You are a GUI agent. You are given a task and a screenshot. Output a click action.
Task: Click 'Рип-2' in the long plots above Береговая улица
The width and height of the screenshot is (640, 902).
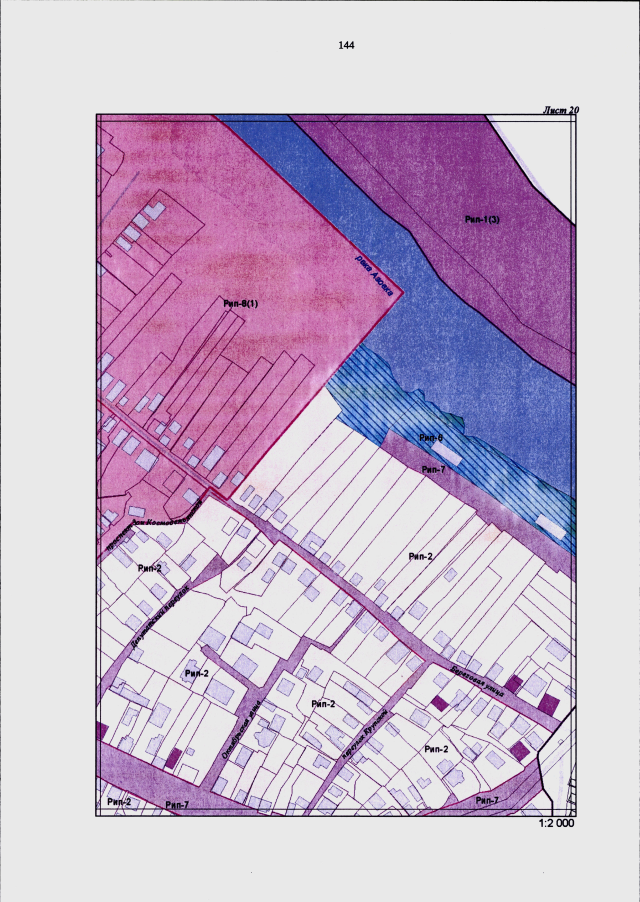coord(420,556)
